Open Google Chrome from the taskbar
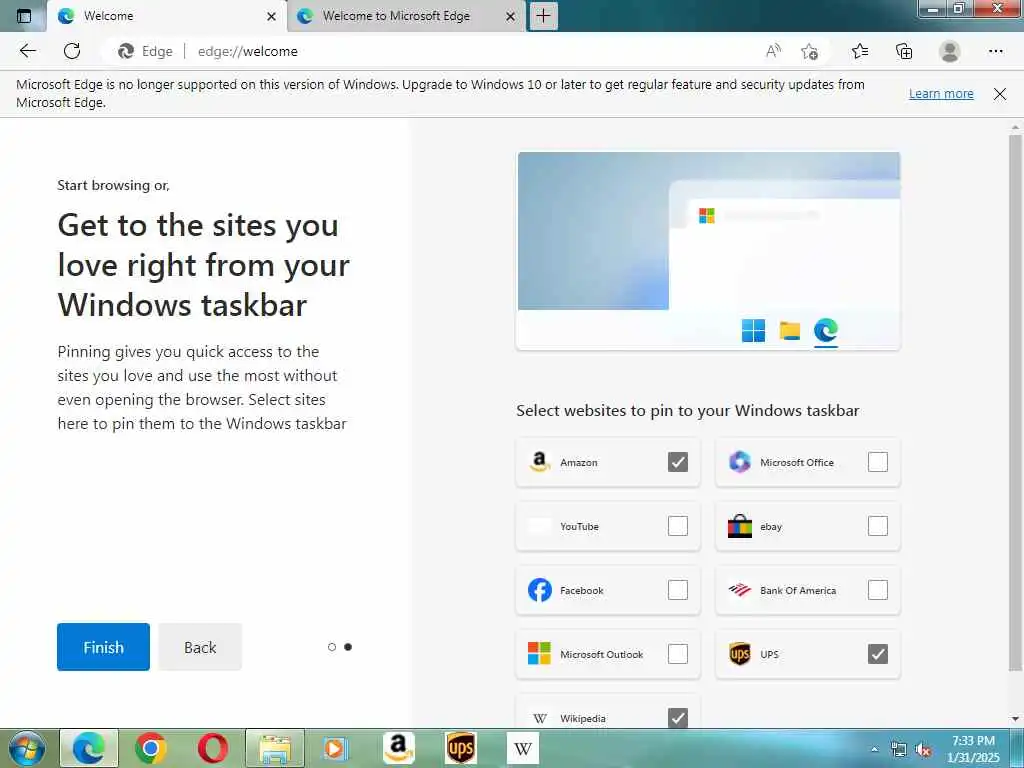Screen dimensions: 1024x768 (150, 748)
